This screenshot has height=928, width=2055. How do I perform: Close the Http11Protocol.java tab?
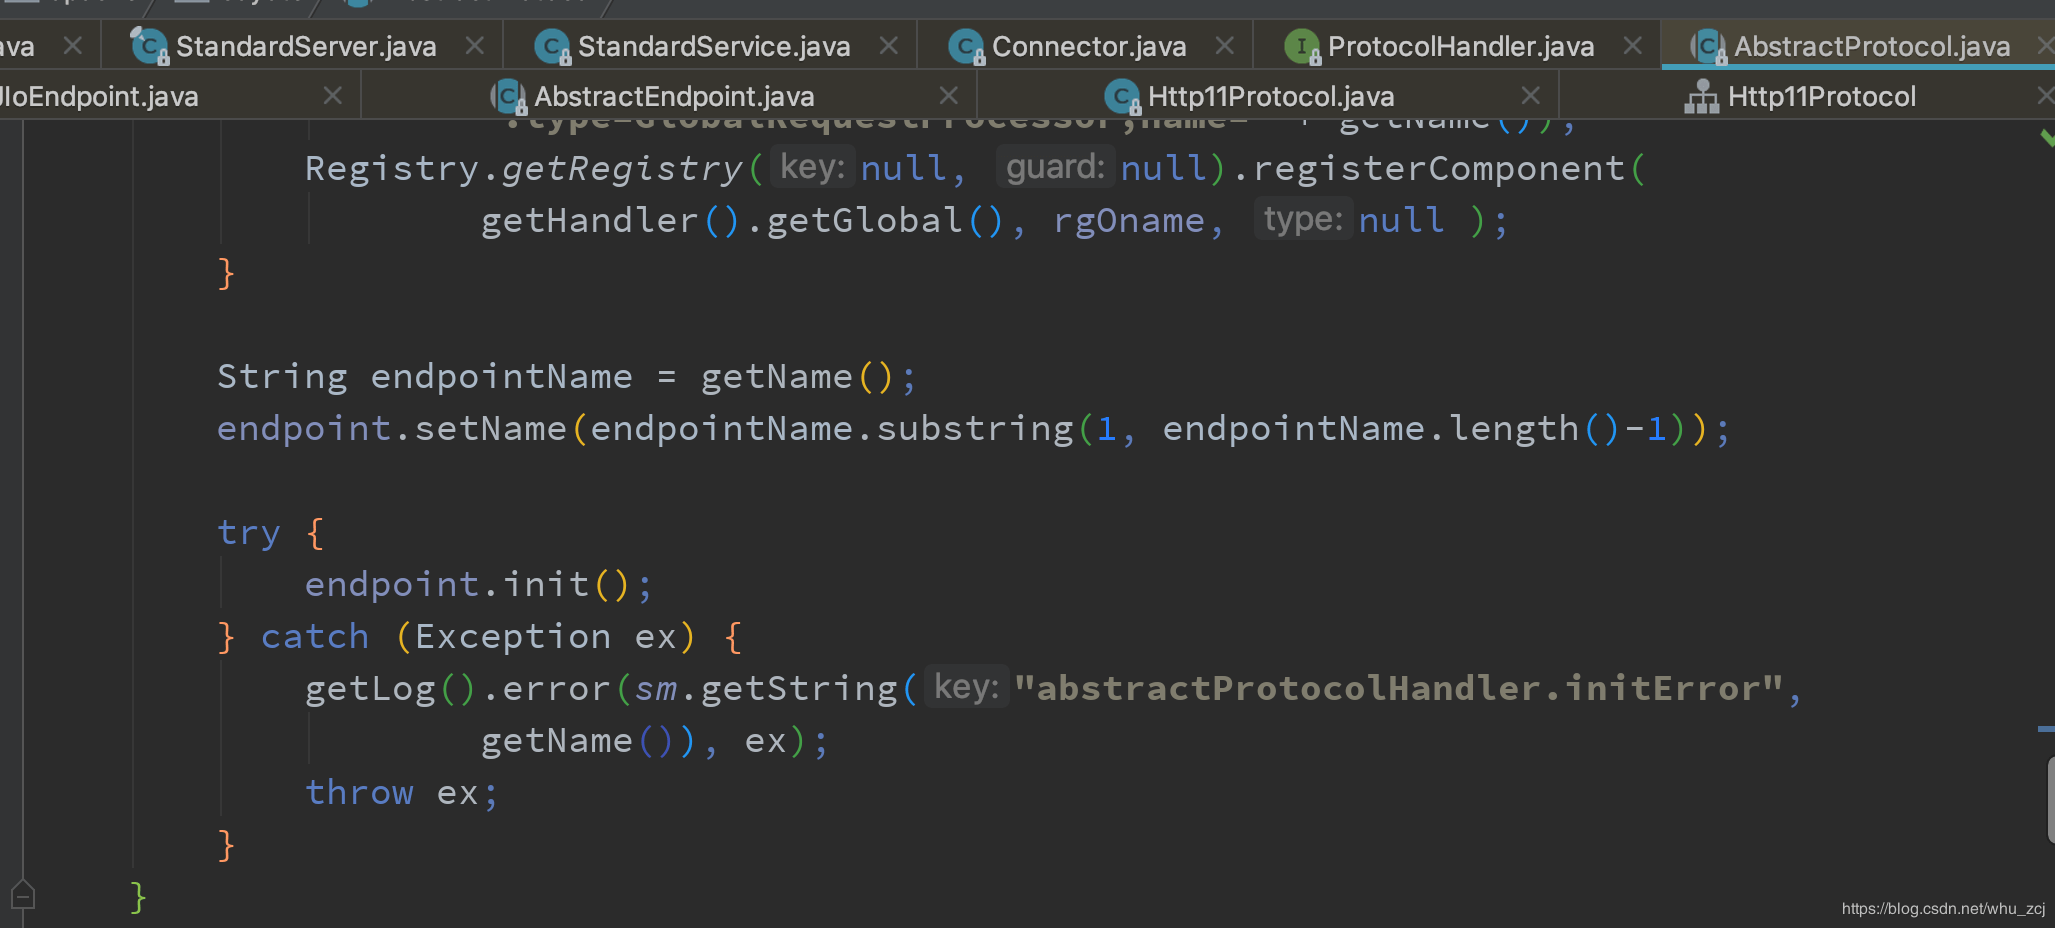1530,96
